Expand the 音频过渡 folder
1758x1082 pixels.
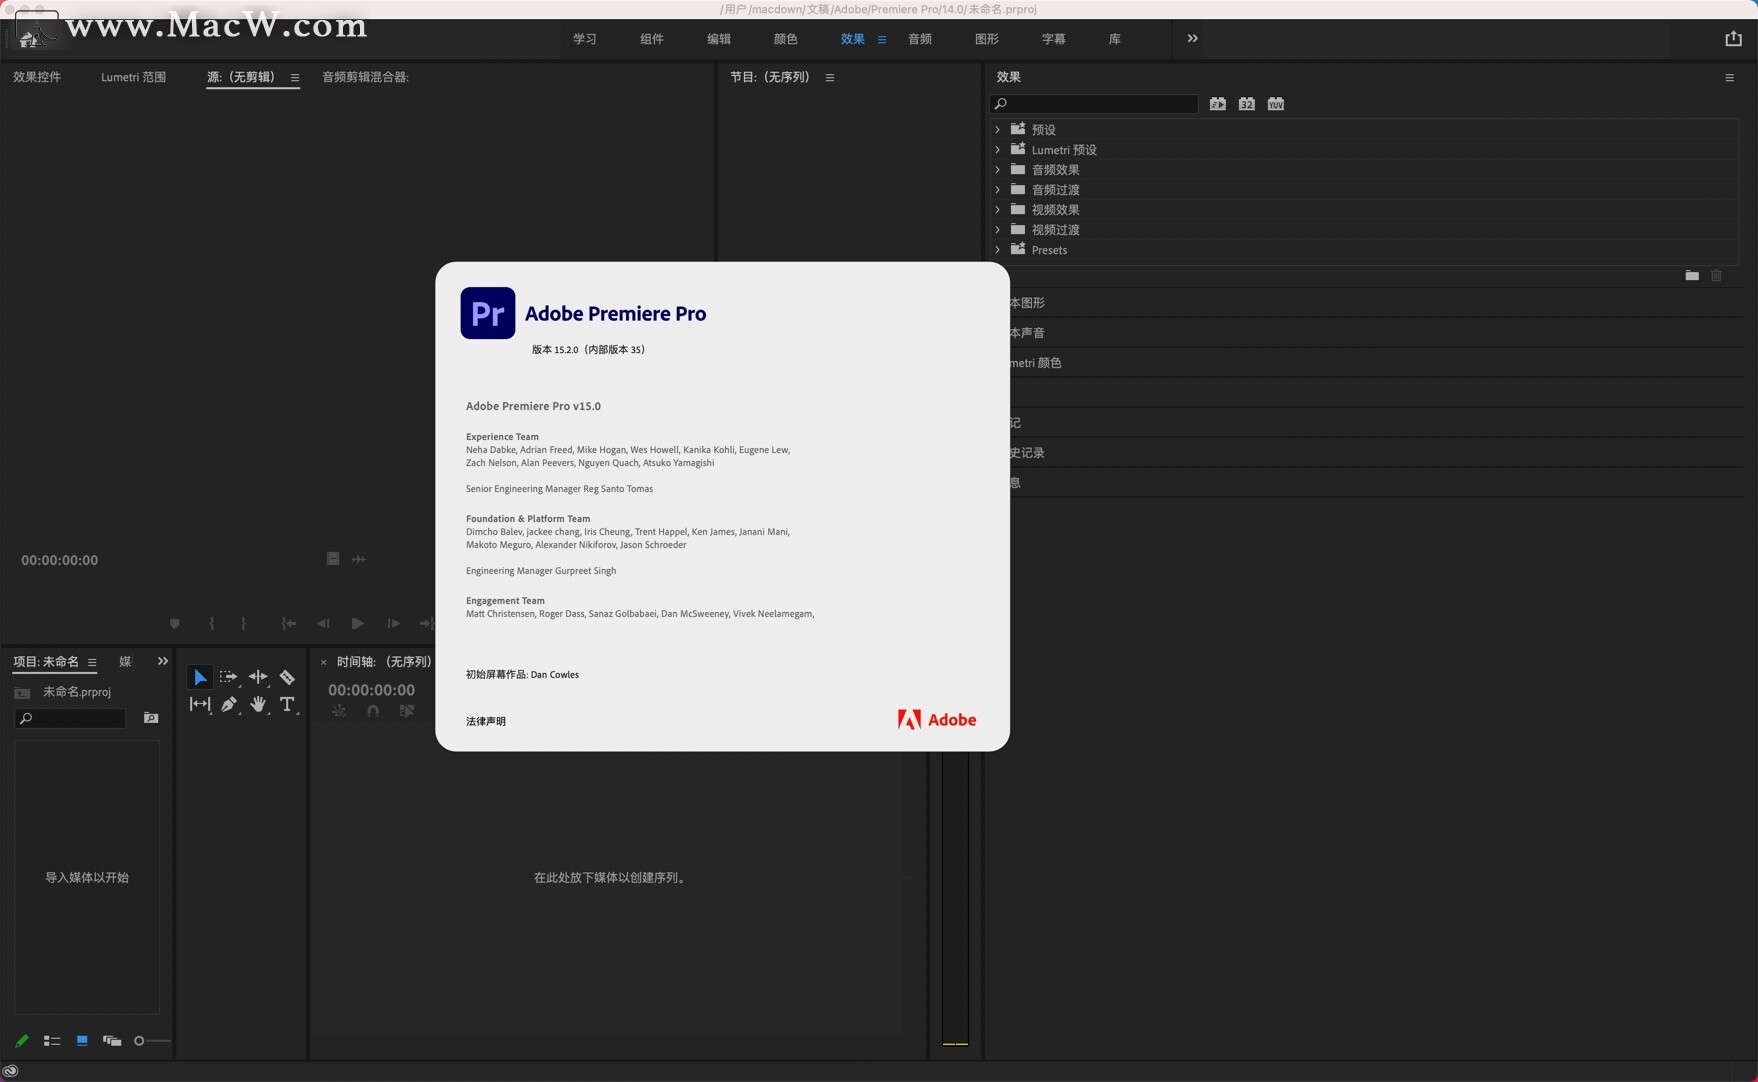pos(997,190)
